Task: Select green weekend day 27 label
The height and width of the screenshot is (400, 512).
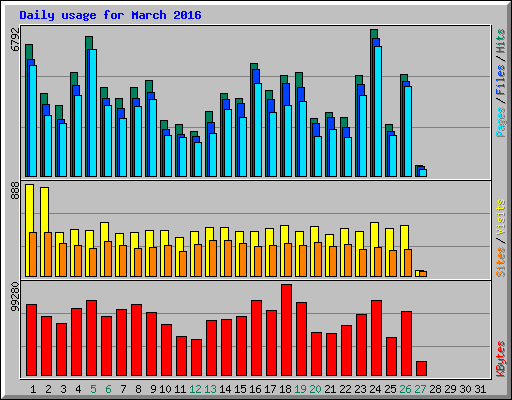Action: (x=420, y=389)
